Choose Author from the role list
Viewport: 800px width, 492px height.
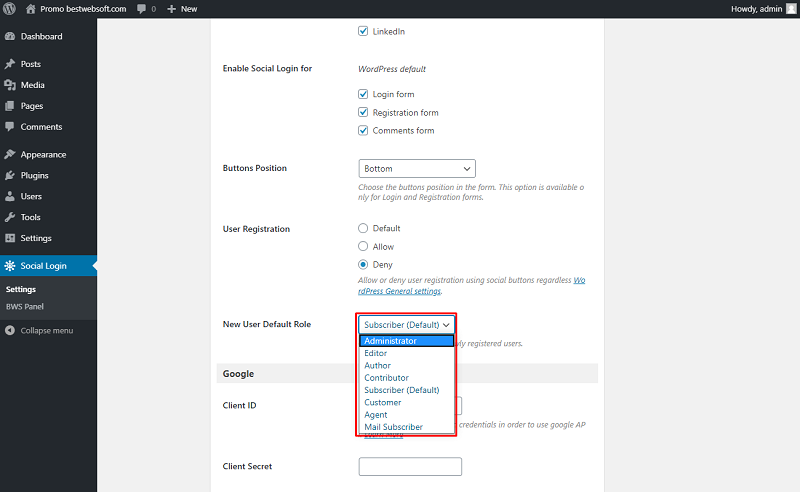(406, 365)
